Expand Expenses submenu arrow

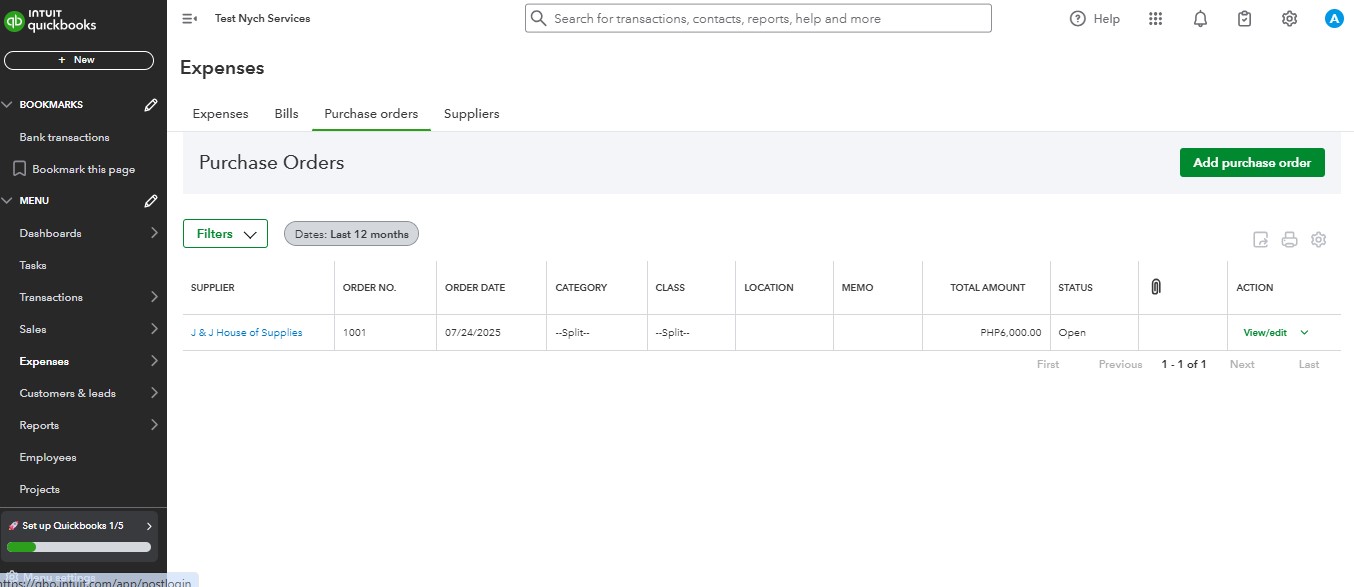(x=154, y=361)
